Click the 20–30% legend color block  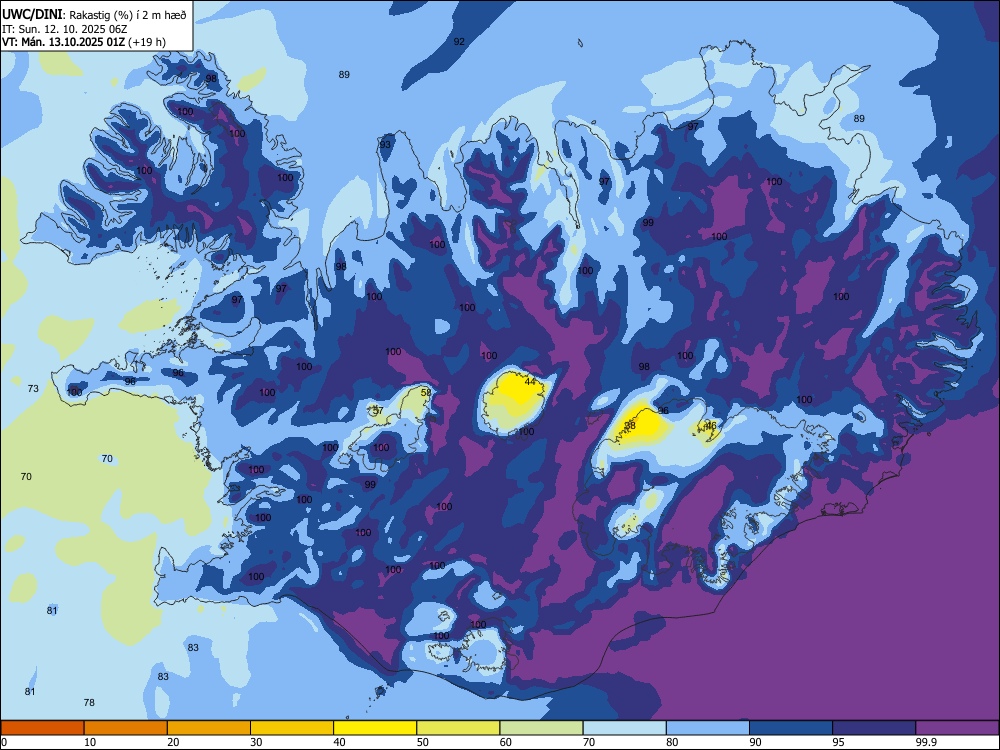pyautogui.click(x=209, y=728)
